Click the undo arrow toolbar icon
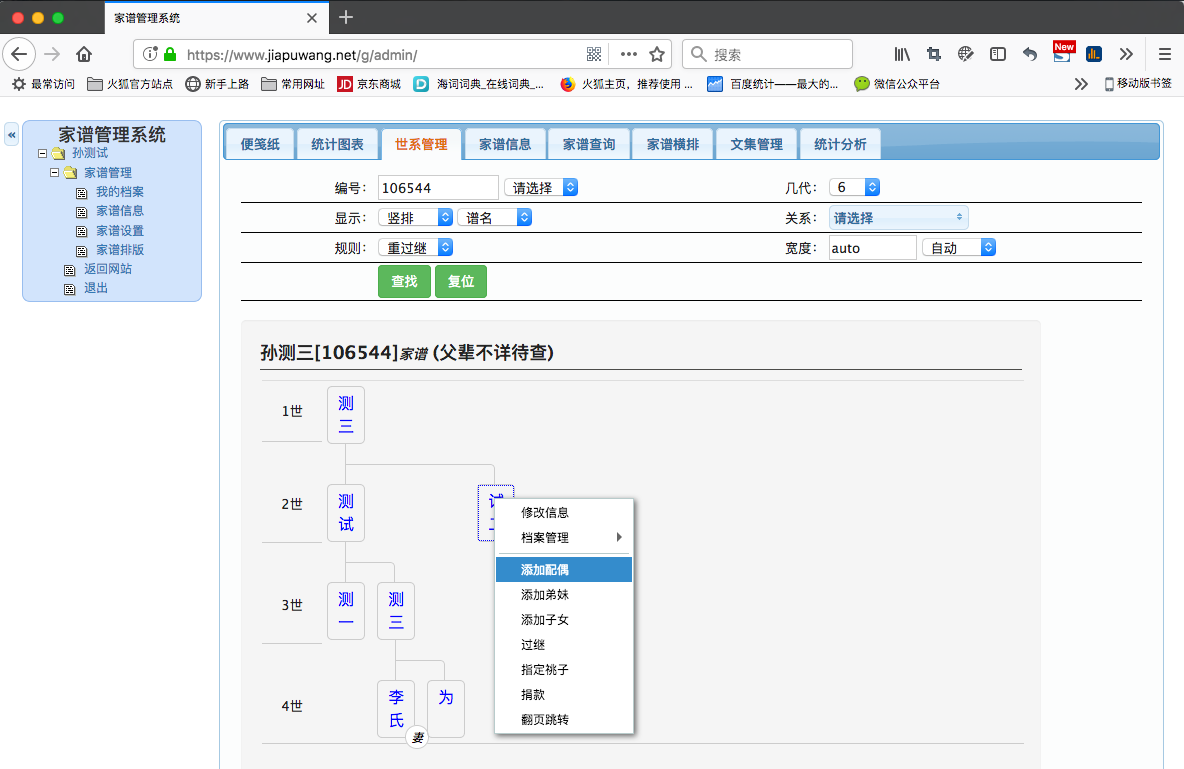Viewport: 1184px width, 769px height. [x=1030, y=54]
